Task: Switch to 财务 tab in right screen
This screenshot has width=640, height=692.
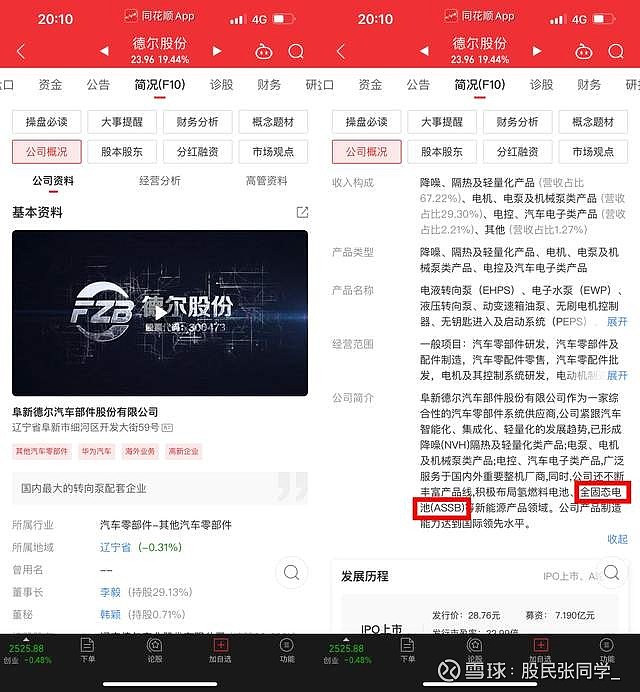Action: click(x=589, y=85)
